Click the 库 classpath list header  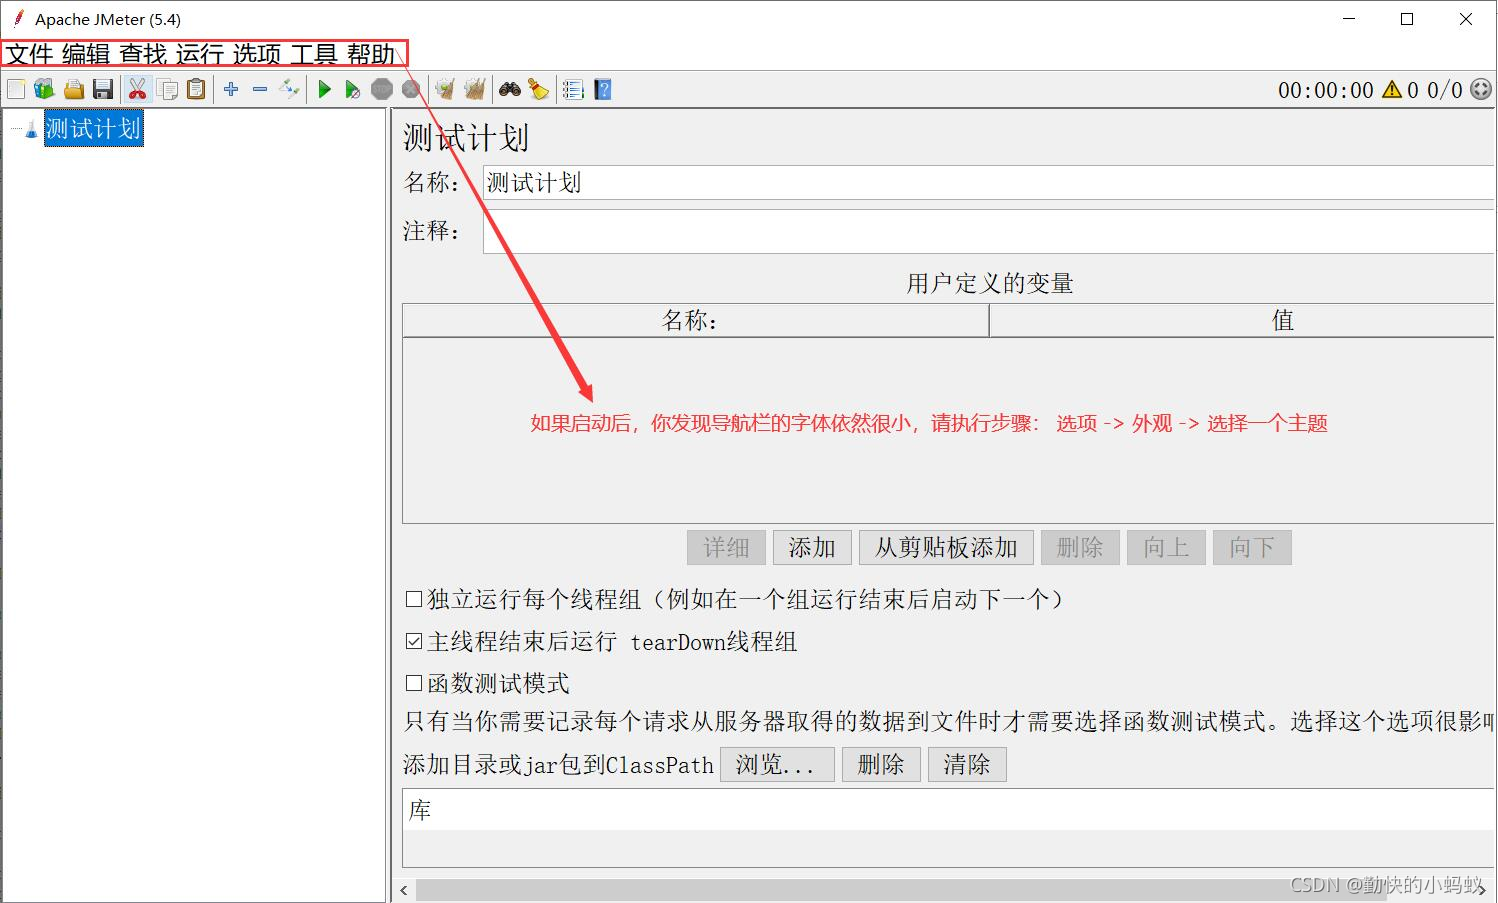click(x=949, y=809)
